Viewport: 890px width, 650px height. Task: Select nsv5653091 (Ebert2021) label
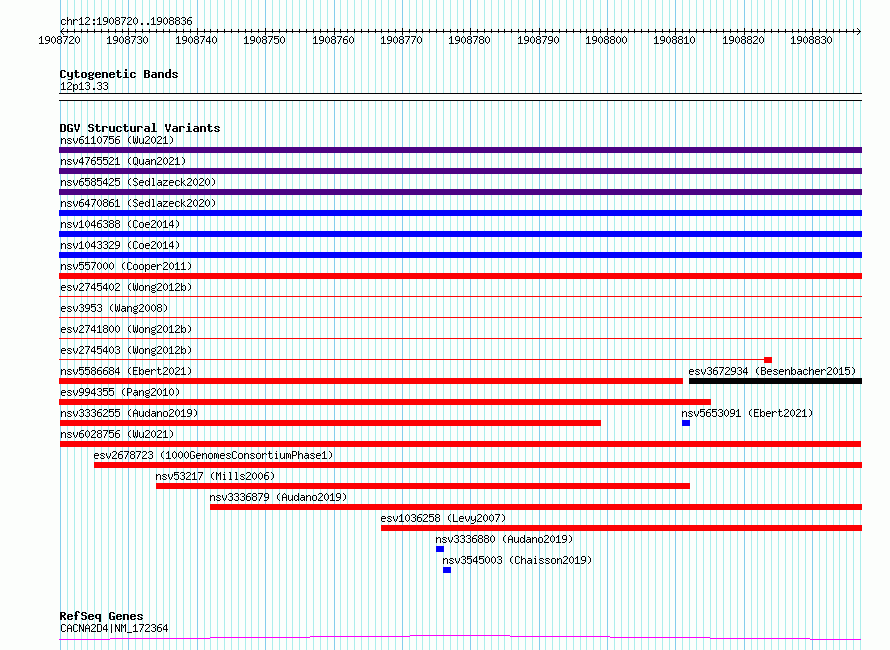747,413
